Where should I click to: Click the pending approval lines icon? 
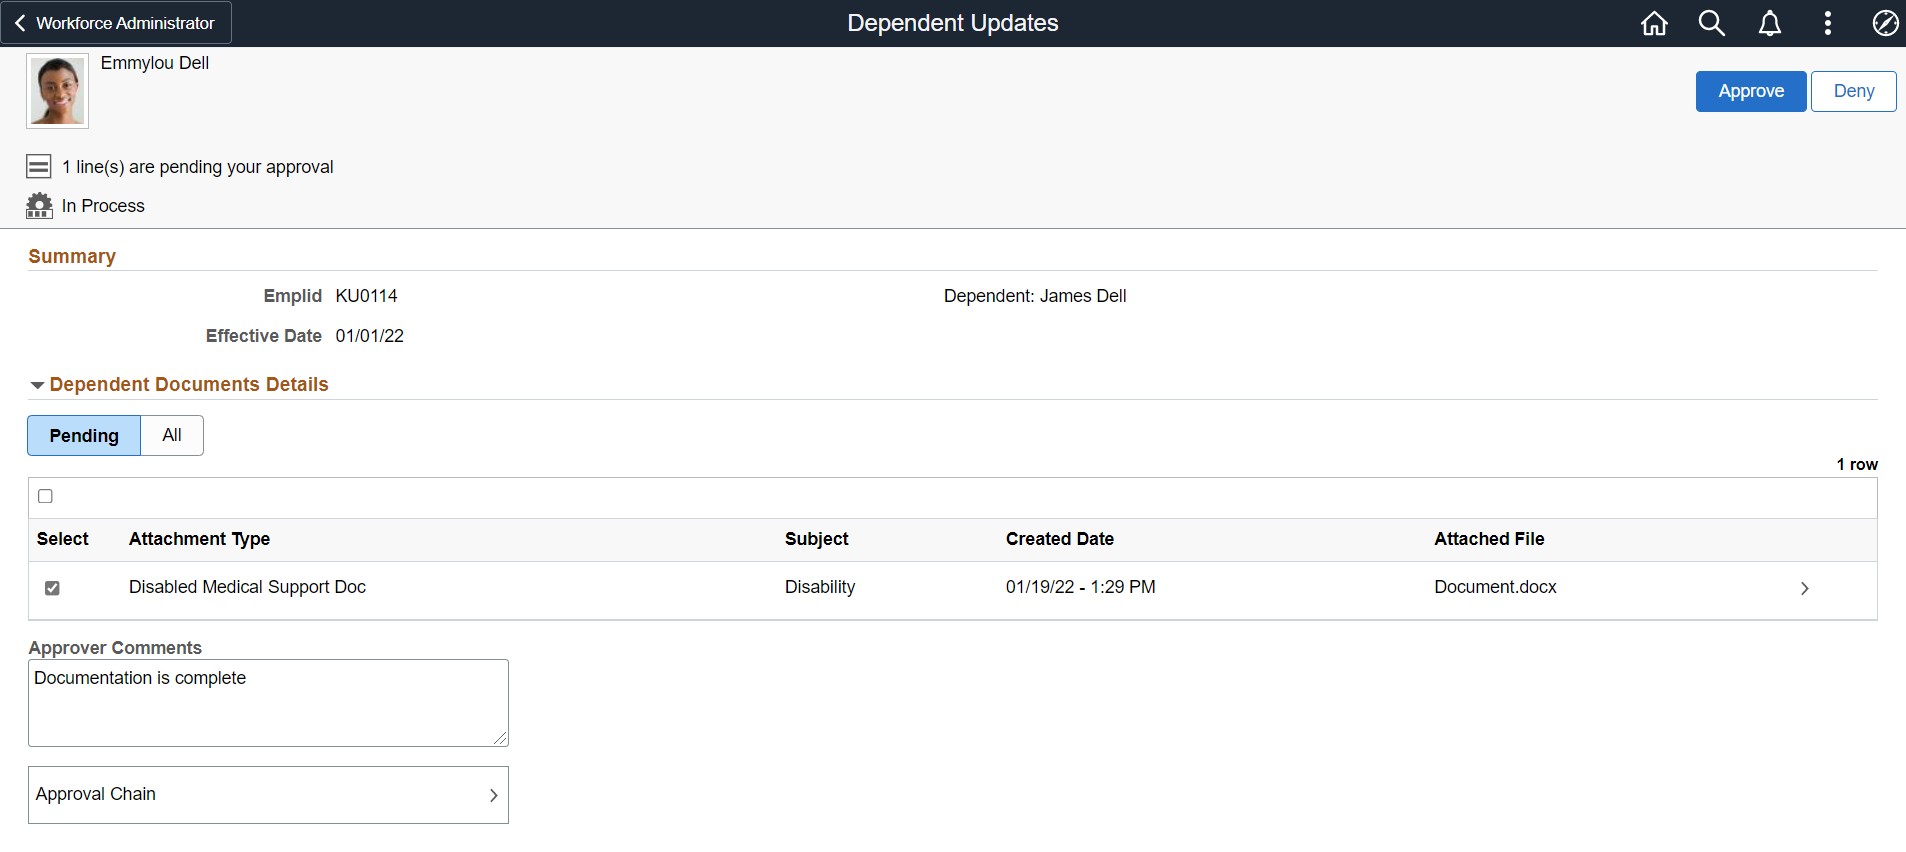pos(39,166)
